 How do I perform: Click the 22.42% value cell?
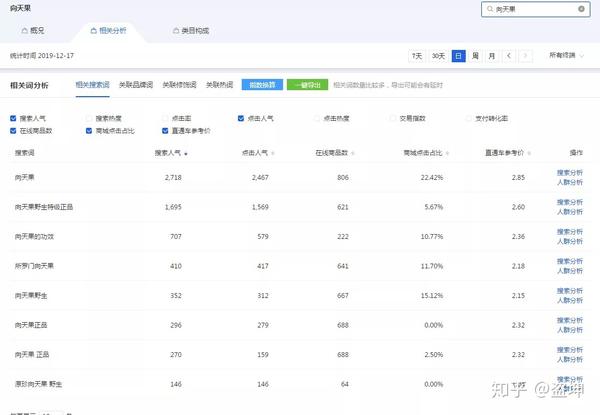[432, 177]
